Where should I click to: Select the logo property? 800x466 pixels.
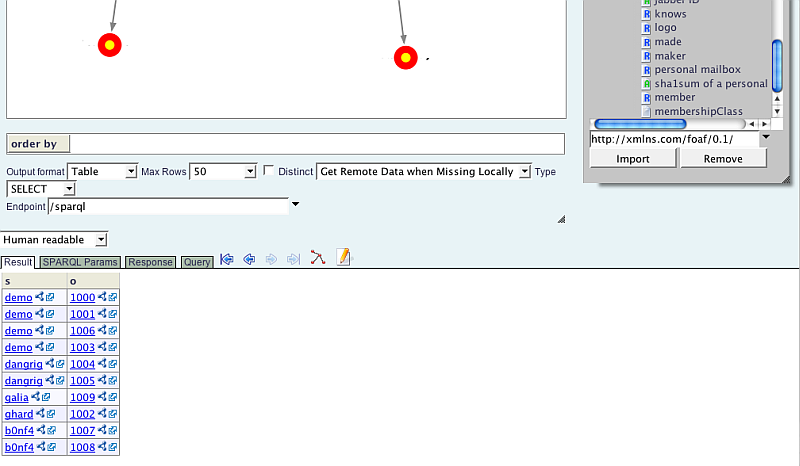coord(665,28)
